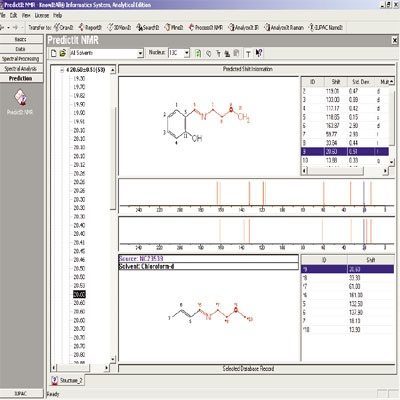Launch the IUPAC NameIt tool
The image size is (400, 400).
point(326,27)
